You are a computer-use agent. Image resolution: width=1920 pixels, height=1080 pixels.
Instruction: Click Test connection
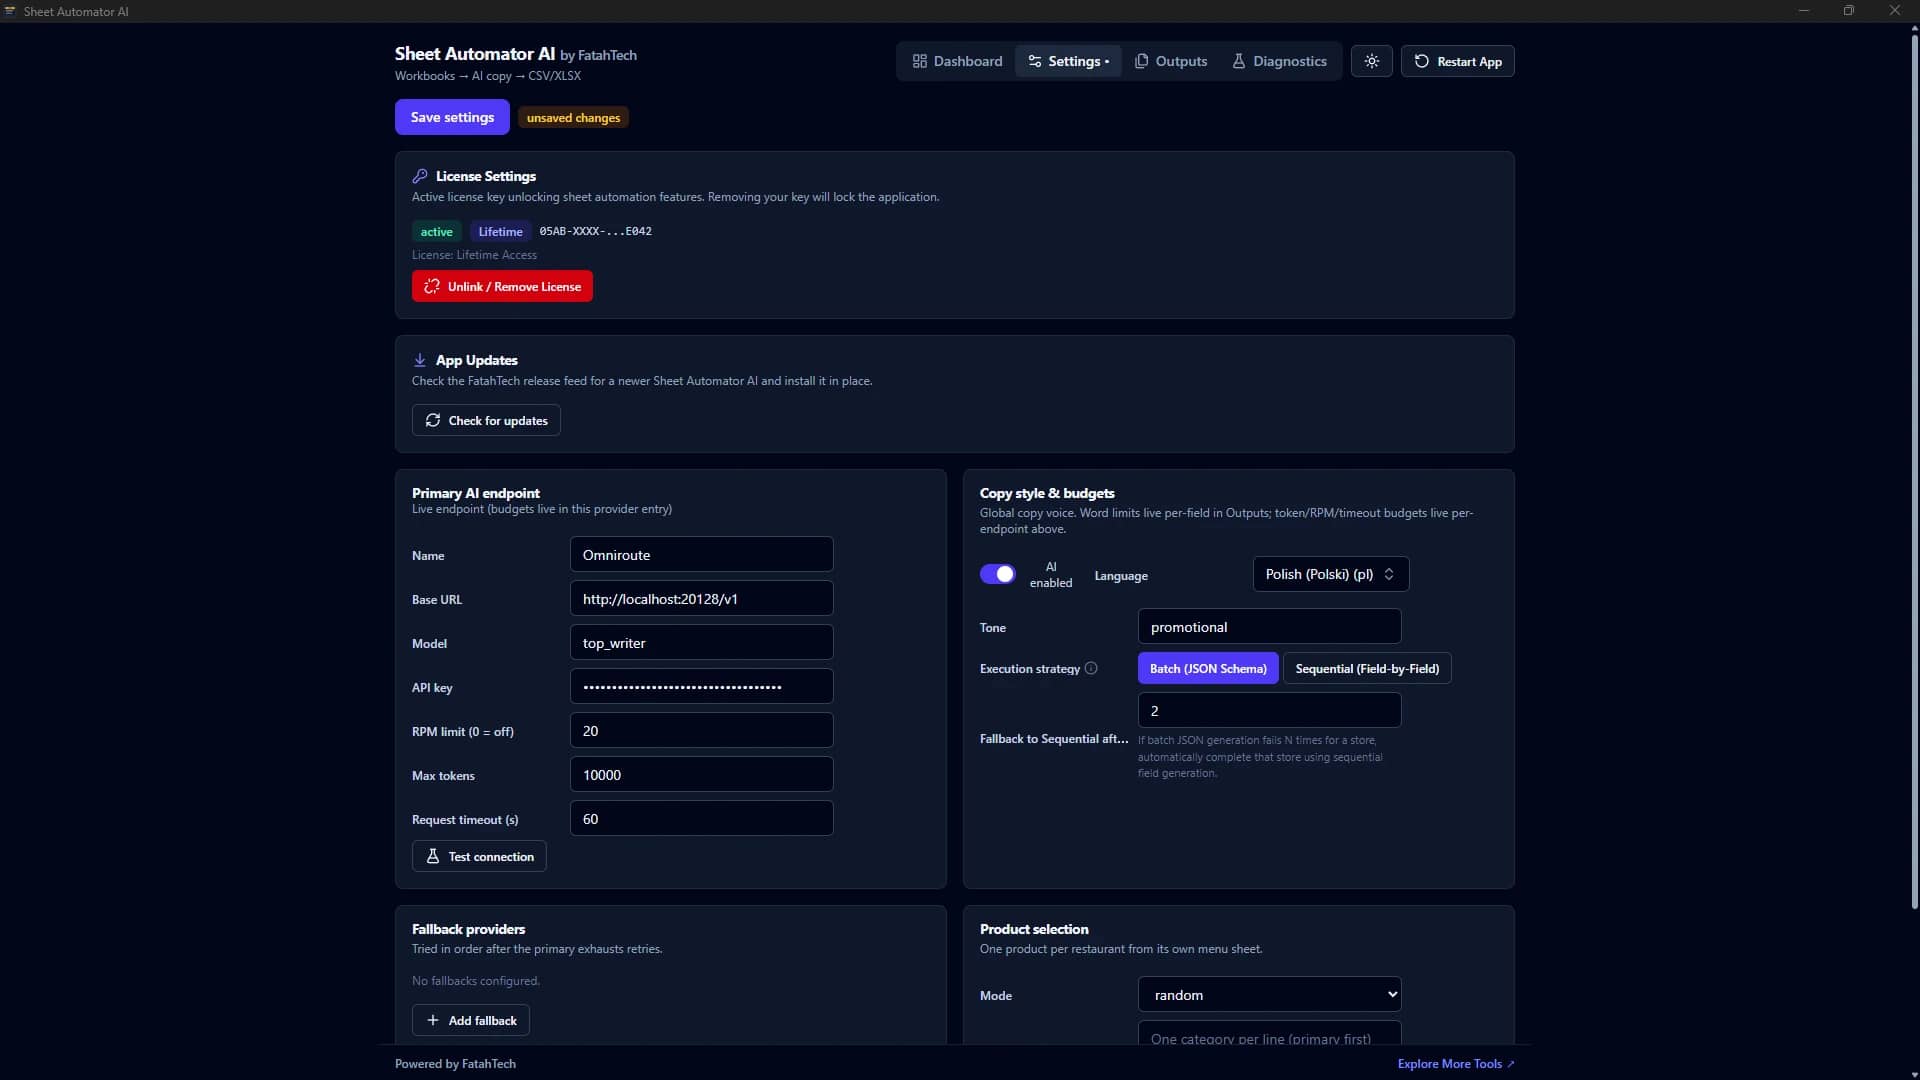pos(479,856)
